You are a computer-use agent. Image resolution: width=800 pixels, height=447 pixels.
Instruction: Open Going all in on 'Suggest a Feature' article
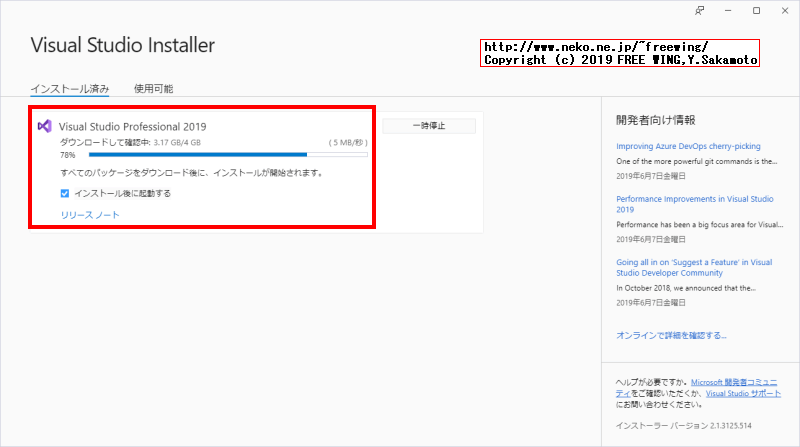click(x=694, y=267)
